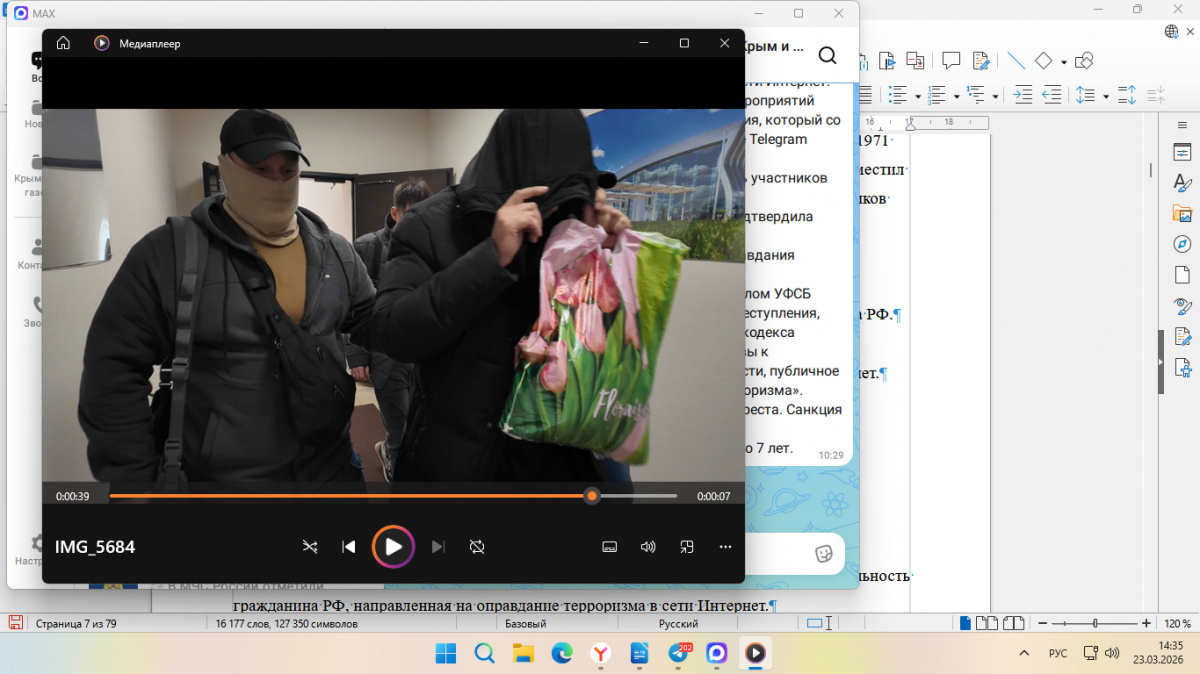Screen dimensions: 1200x674
Task: Open media player volume control
Action: [648, 547]
